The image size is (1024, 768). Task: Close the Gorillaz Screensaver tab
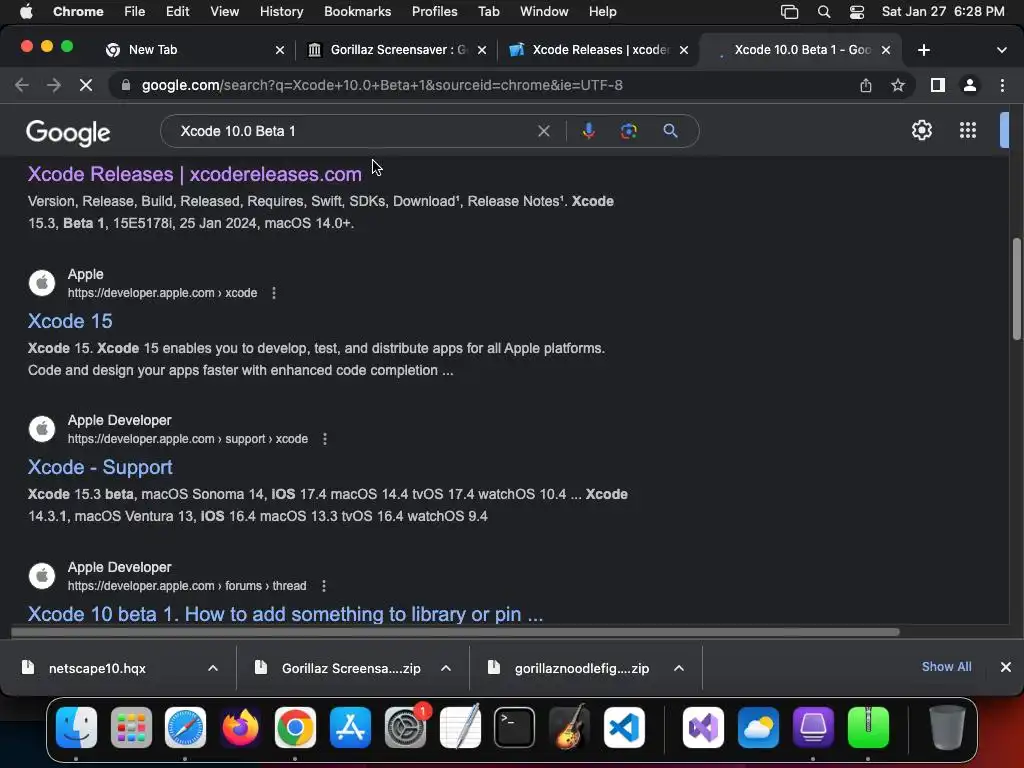pos(482,50)
